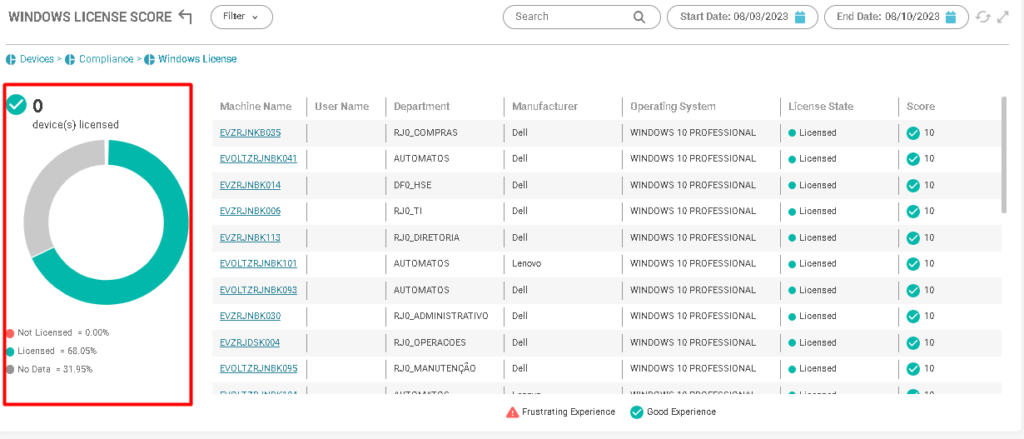Click the green checkmark above devices licensed
The height and width of the screenshot is (439, 1024).
[16, 105]
